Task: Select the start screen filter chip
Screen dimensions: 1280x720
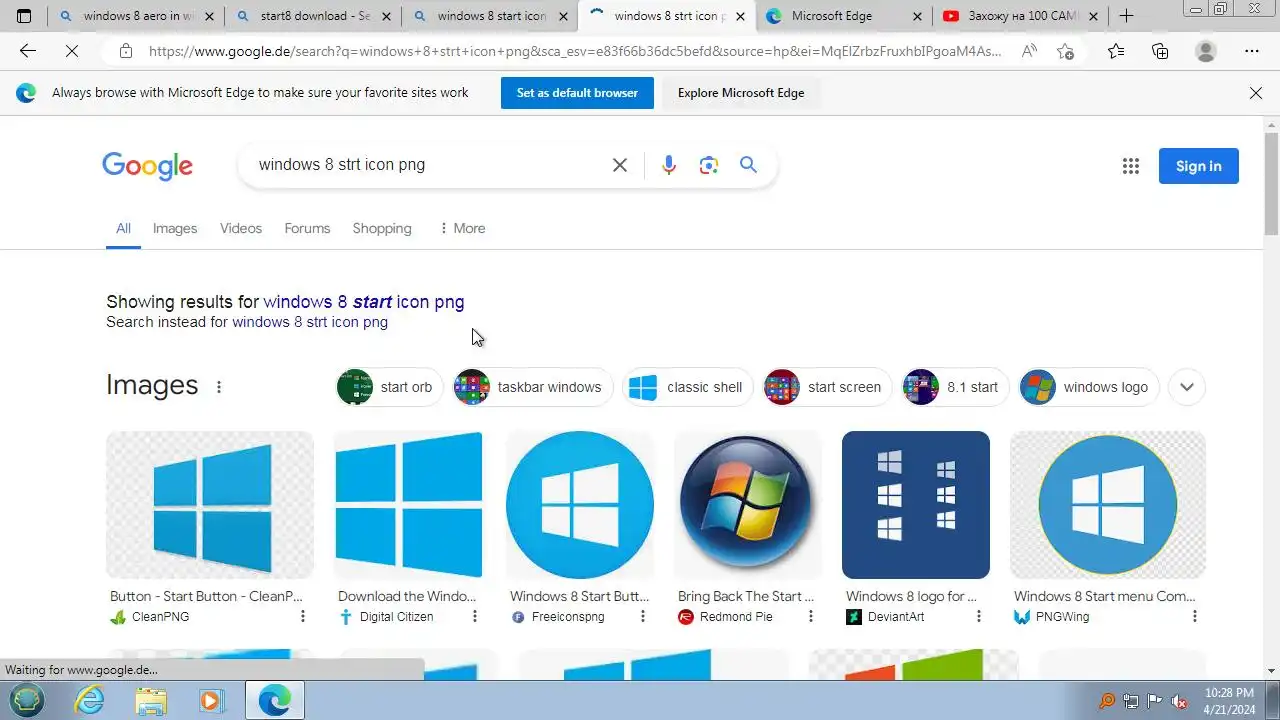Action: pyautogui.click(x=827, y=387)
